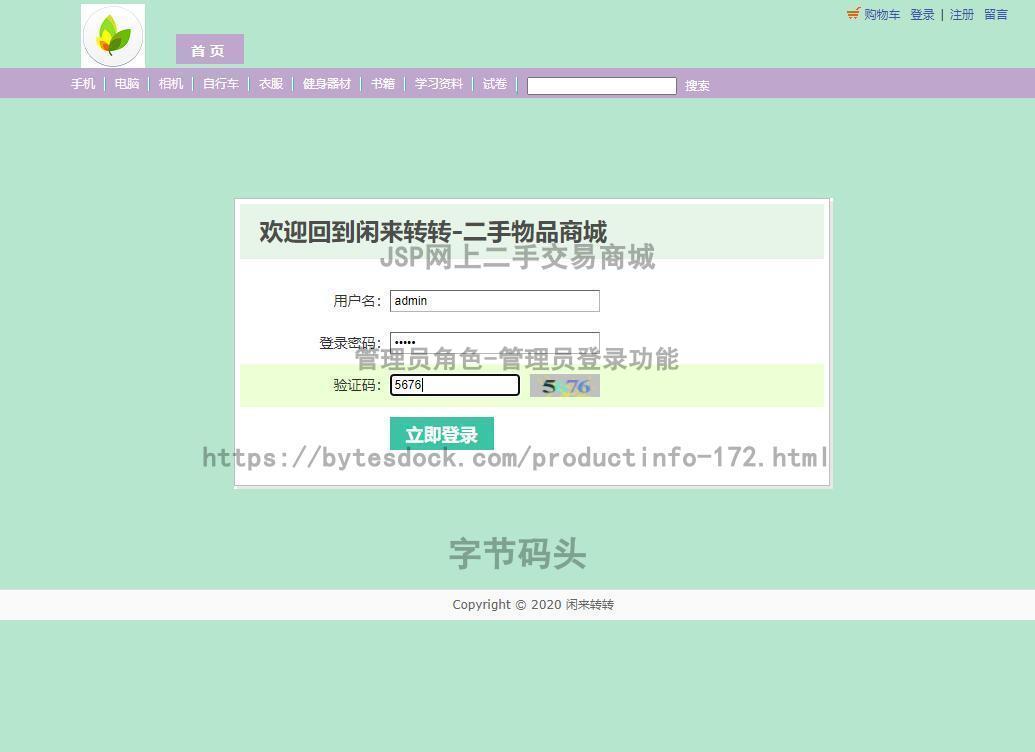This screenshot has width=1035, height=752.
Task: Open the 健身器材 category
Action: coord(326,84)
